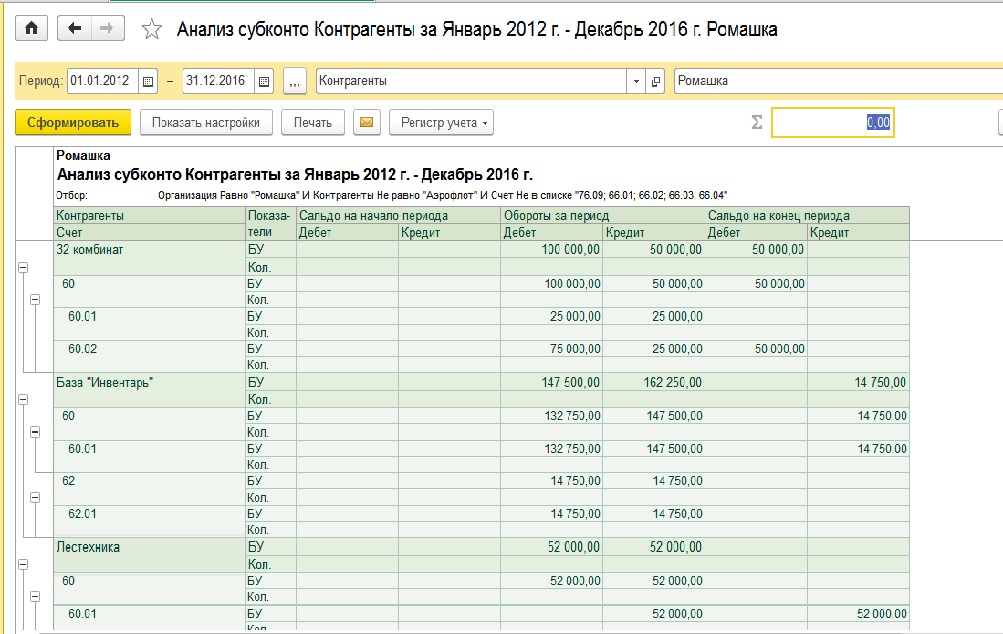Click account 62.01 row label

click(83, 514)
